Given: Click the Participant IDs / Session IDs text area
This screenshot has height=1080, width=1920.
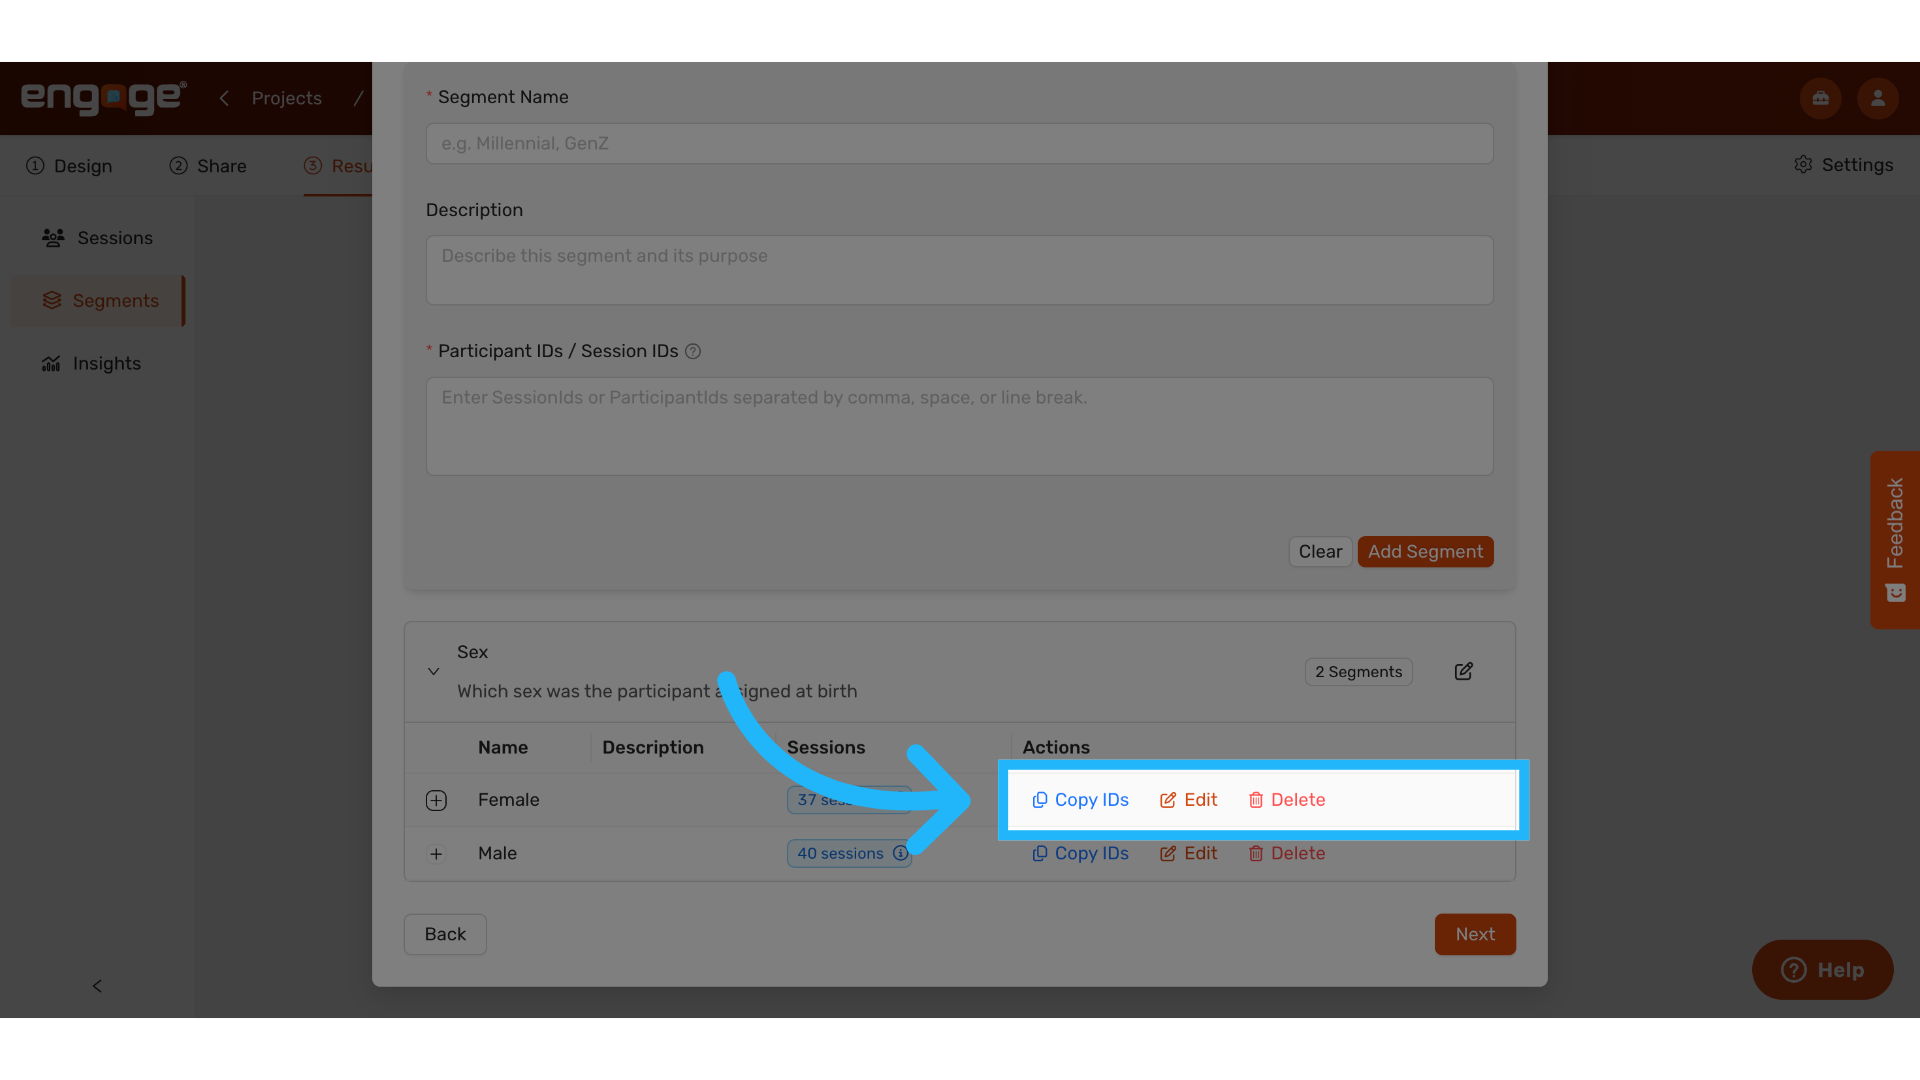Looking at the screenshot, I should click(959, 426).
